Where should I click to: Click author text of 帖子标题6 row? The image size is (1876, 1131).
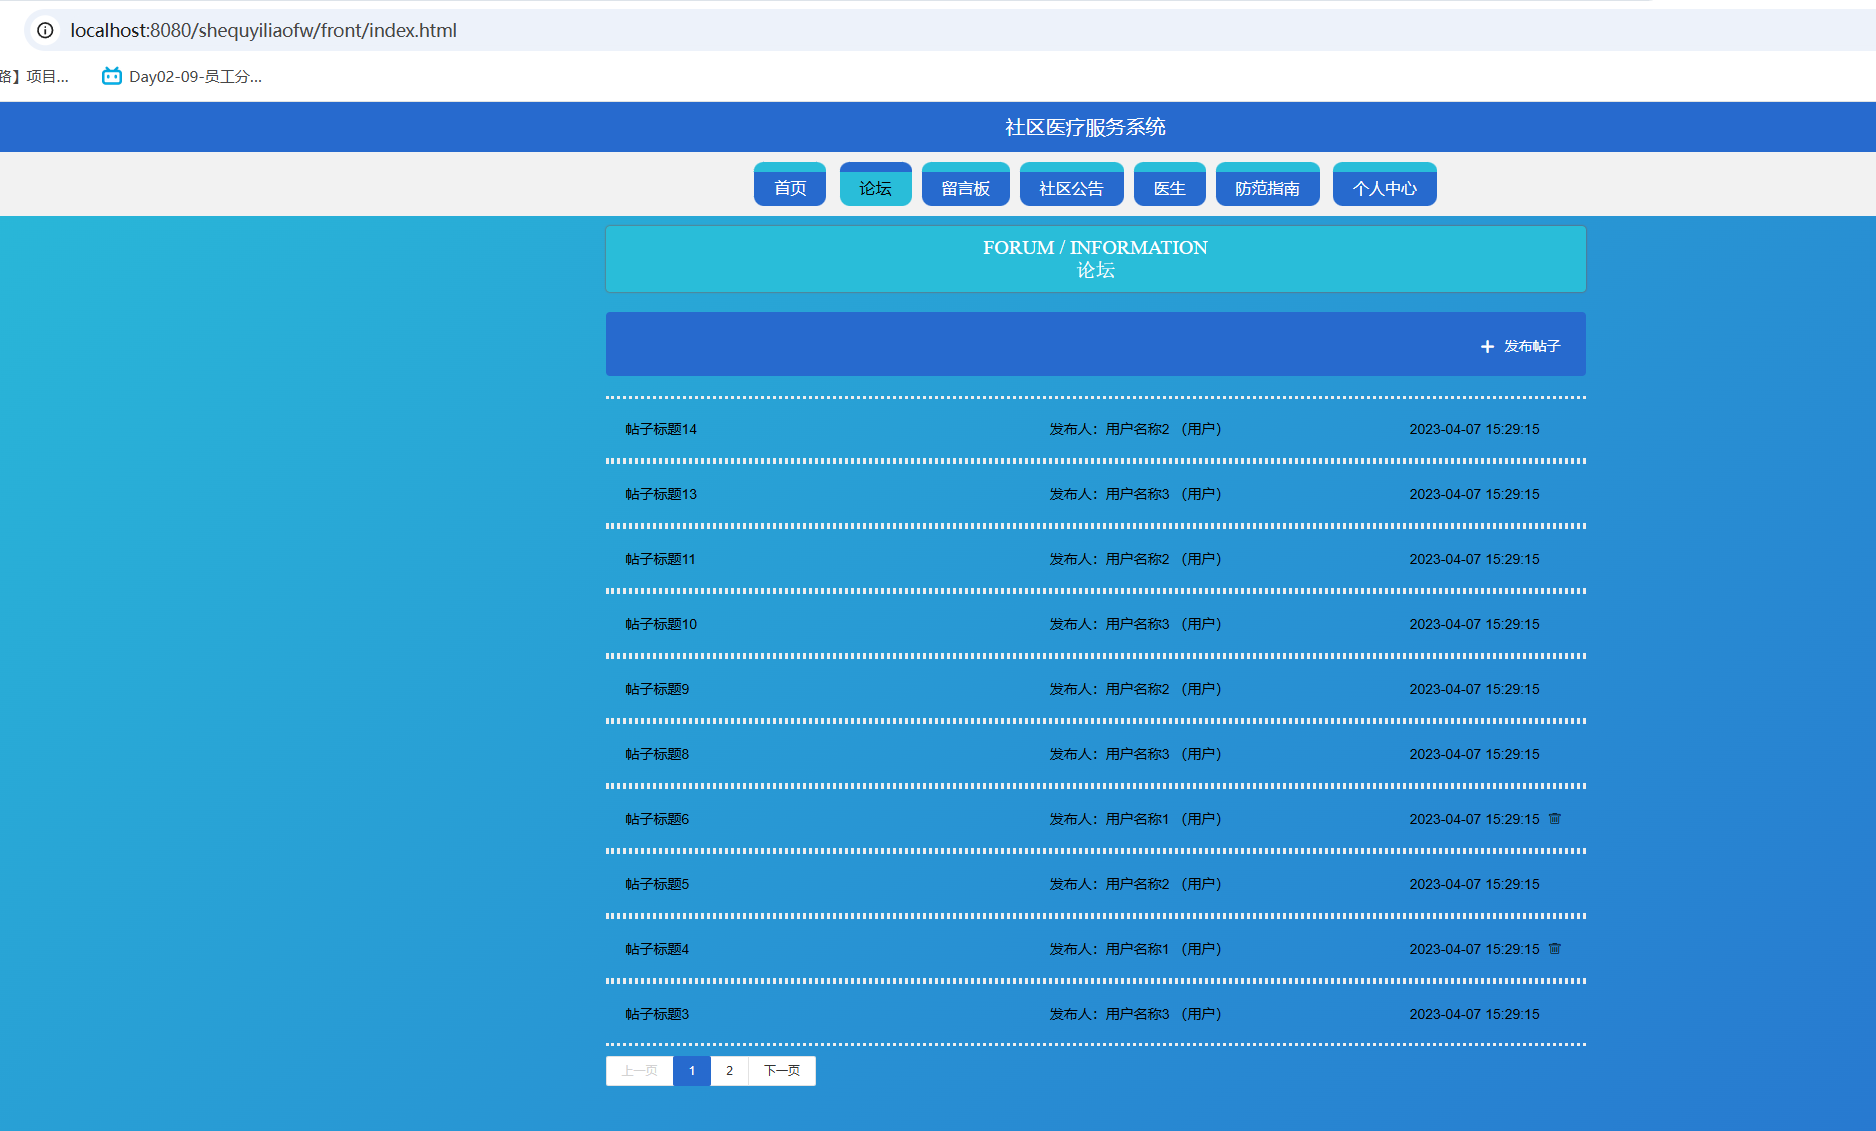pyautogui.click(x=1135, y=819)
